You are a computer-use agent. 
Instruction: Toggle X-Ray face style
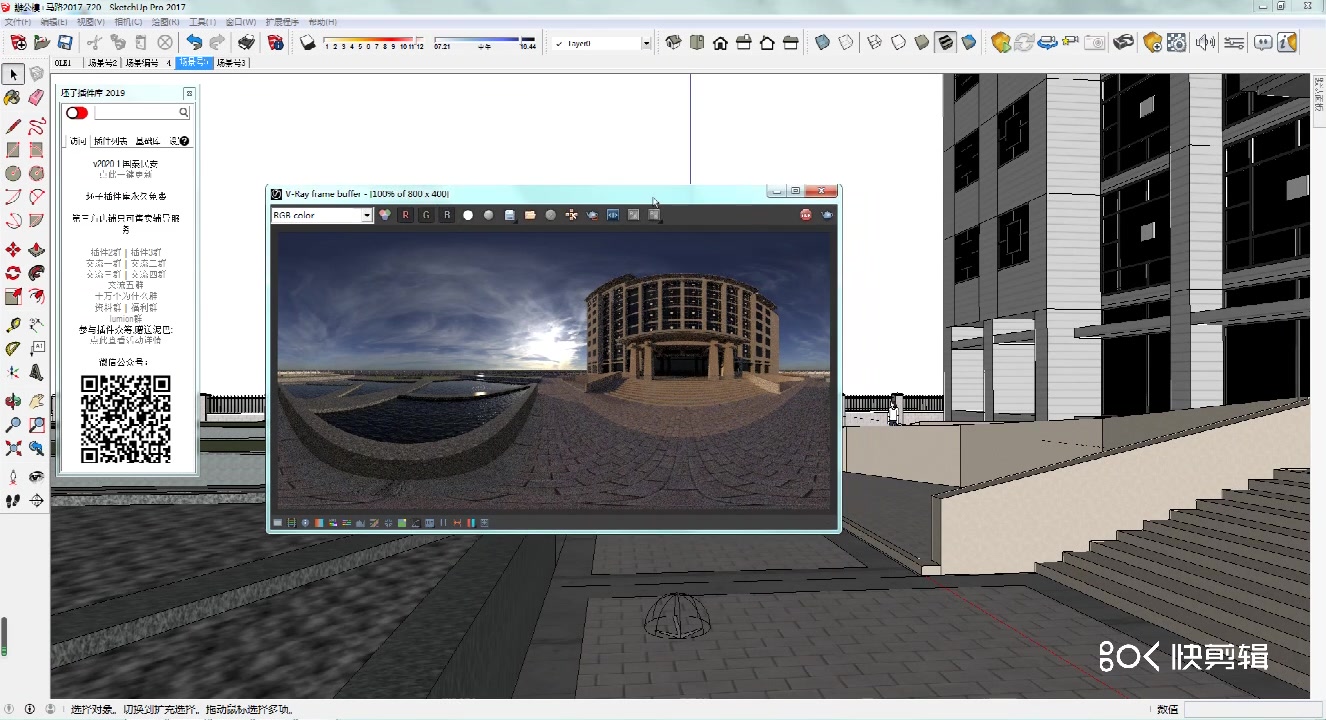pyautogui.click(x=822, y=43)
